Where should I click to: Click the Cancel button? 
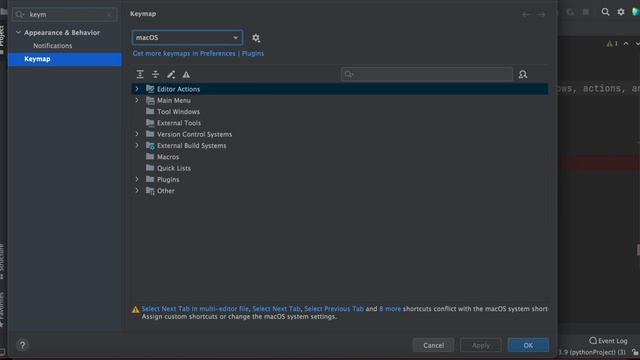click(x=433, y=345)
